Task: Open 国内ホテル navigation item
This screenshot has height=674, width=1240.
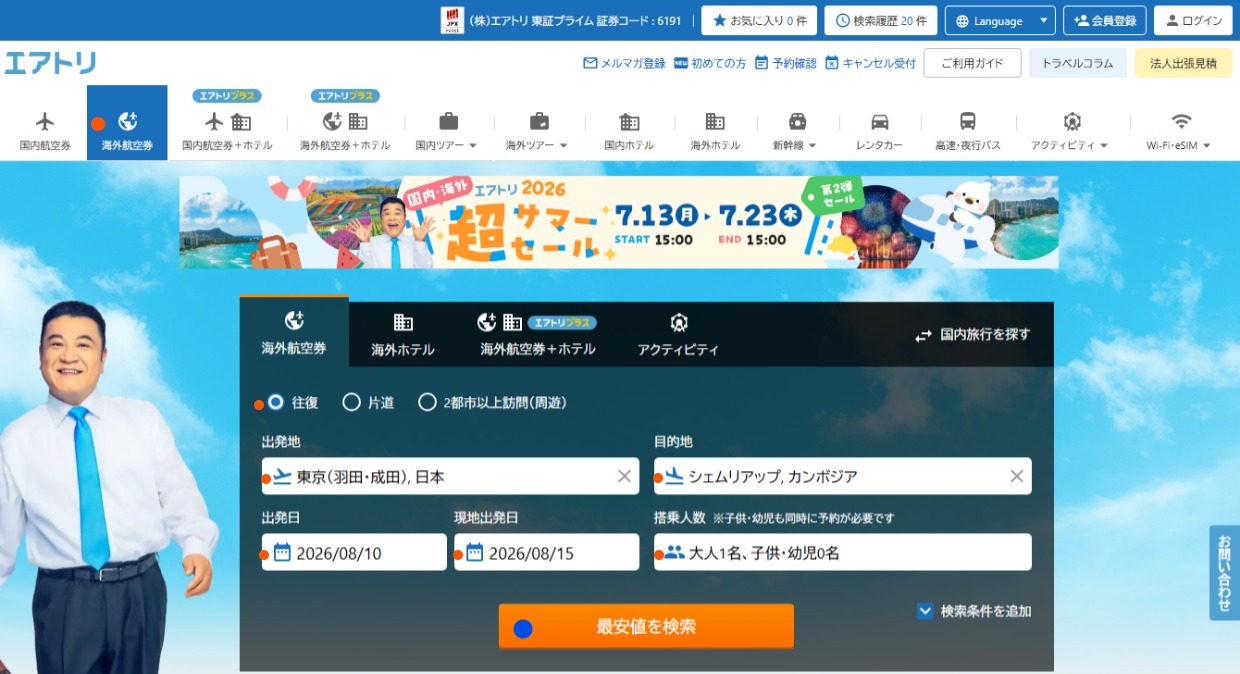Action: [x=629, y=132]
